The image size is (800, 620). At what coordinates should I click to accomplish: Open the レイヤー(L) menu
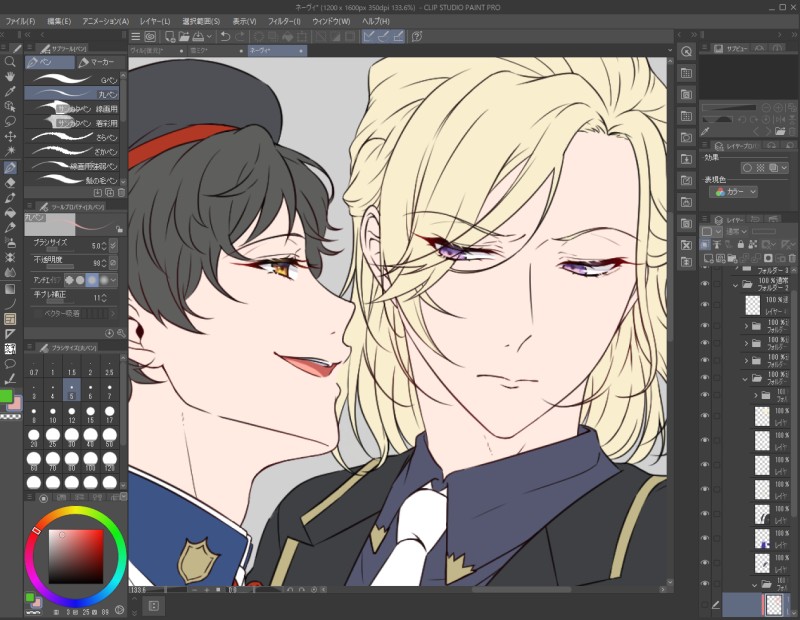(x=155, y=21)
